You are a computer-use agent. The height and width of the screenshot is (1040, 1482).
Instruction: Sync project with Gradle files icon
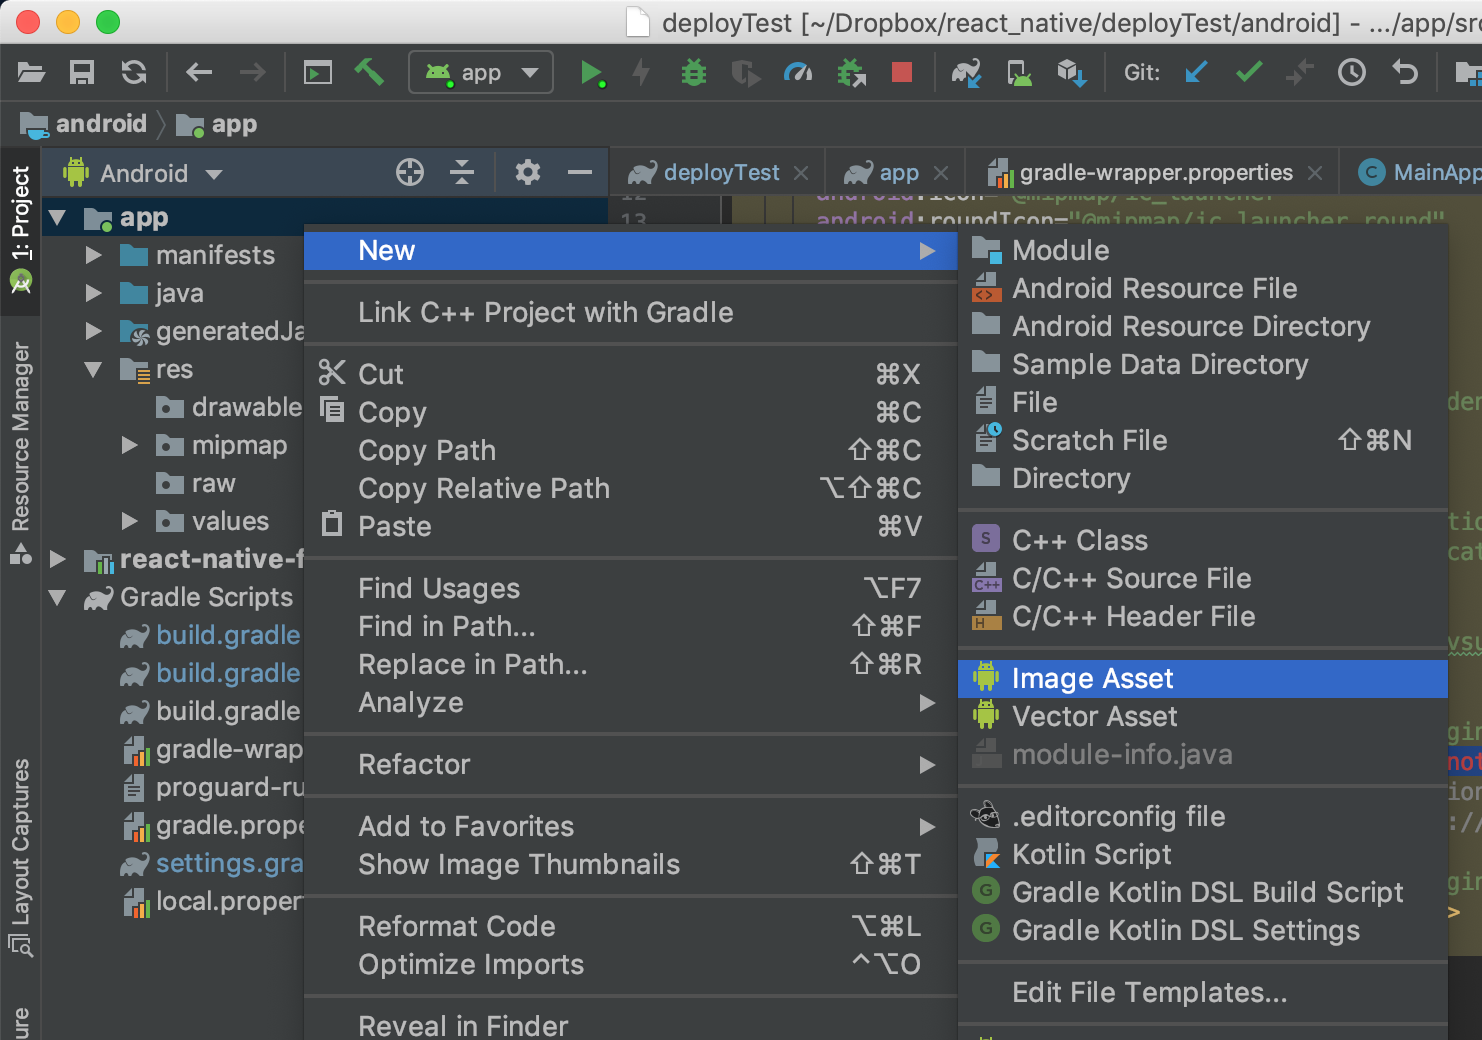[966, 72]
